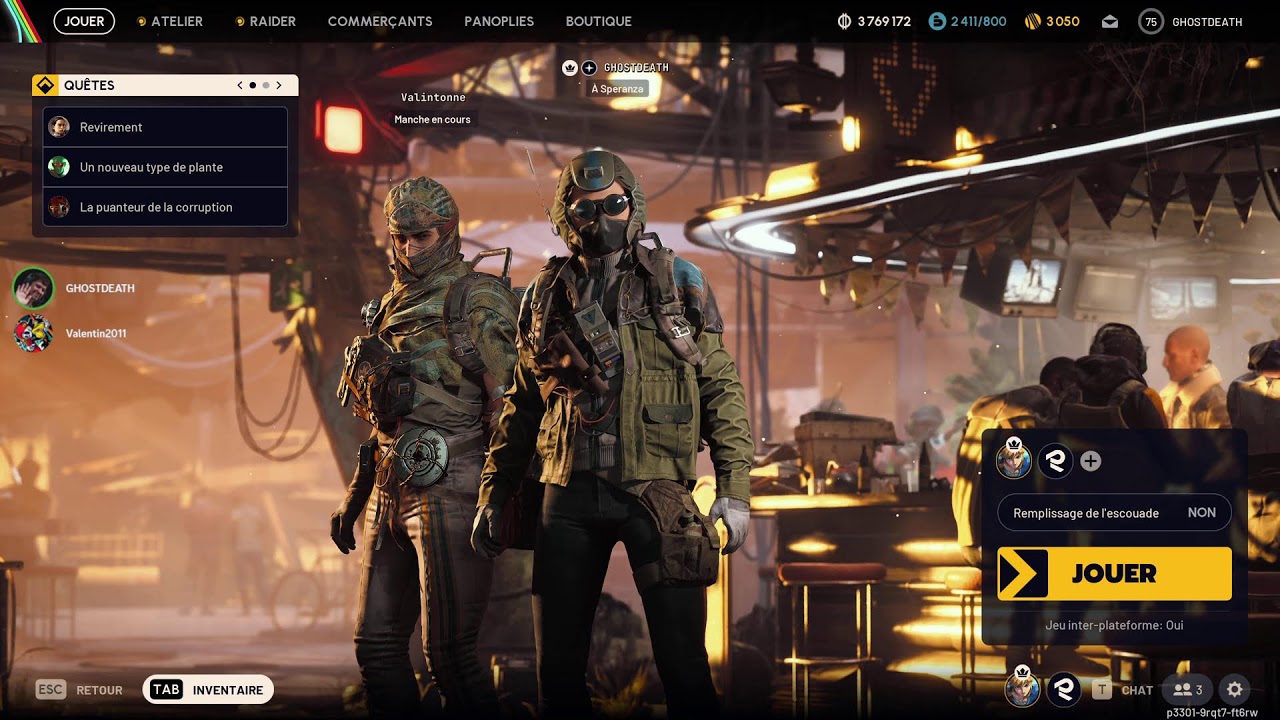The height and width of the screenshot is (720, 1280).
Task: Select the GHOSTDEATH name in squad list
Action: [100, 288]
